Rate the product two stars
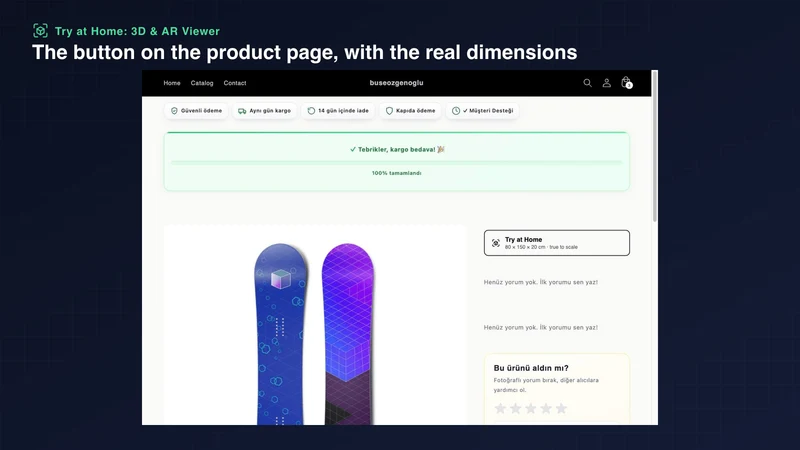The image size is (800, 450). point(516,408)
